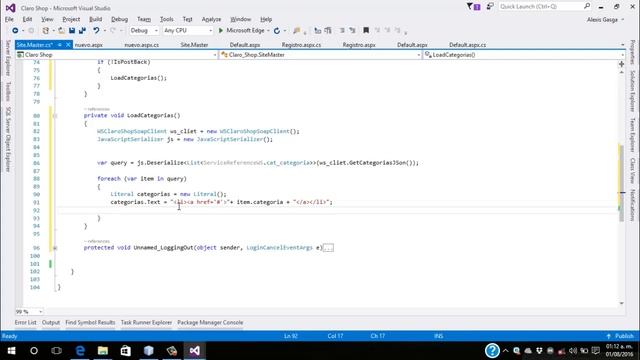The height and width of the screenshot is (360, 640).
Task: Click the vertical scrollbar thumb in the editor
Action: (x=622, y=183)
